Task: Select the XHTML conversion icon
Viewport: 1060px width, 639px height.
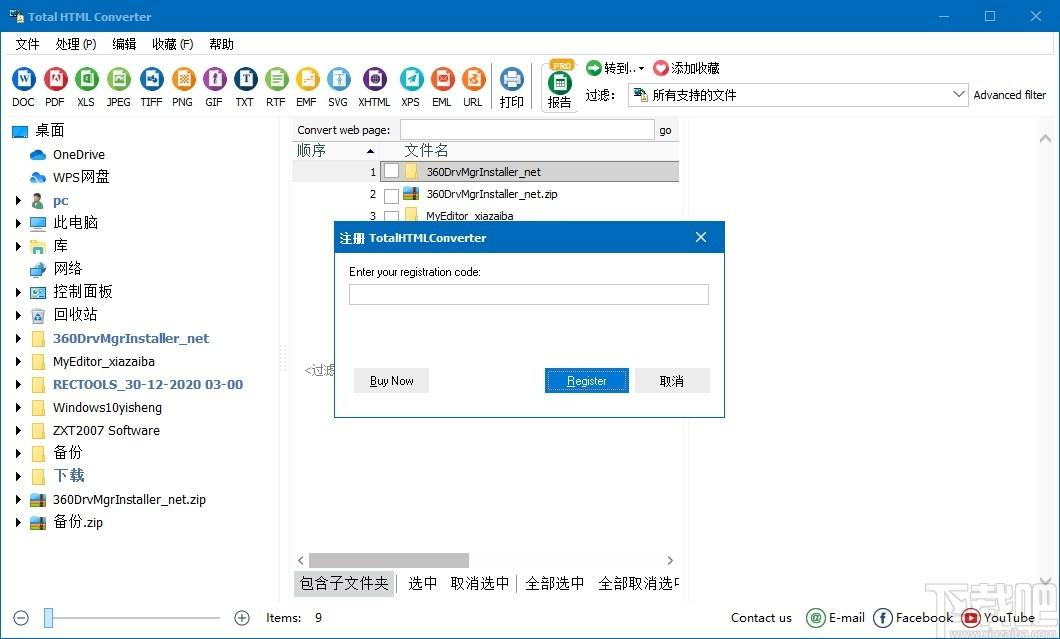Action: point(375,79)
